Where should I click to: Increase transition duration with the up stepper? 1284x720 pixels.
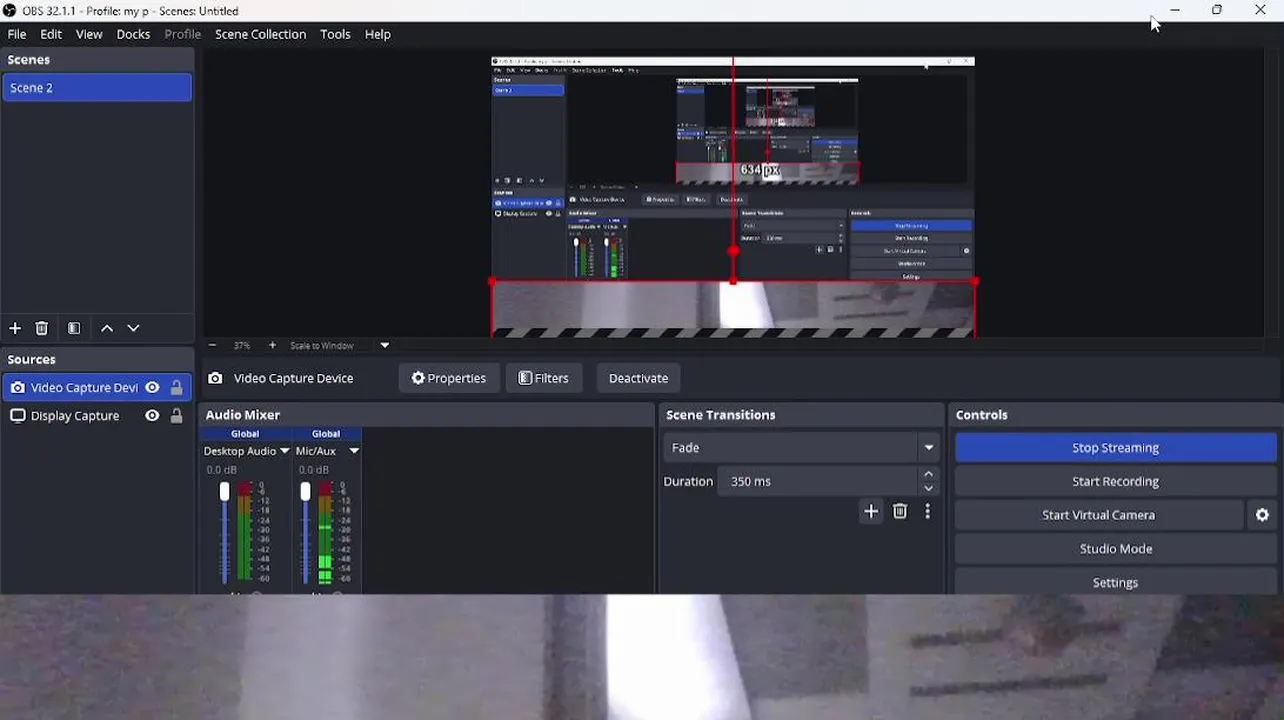(929, 474)
